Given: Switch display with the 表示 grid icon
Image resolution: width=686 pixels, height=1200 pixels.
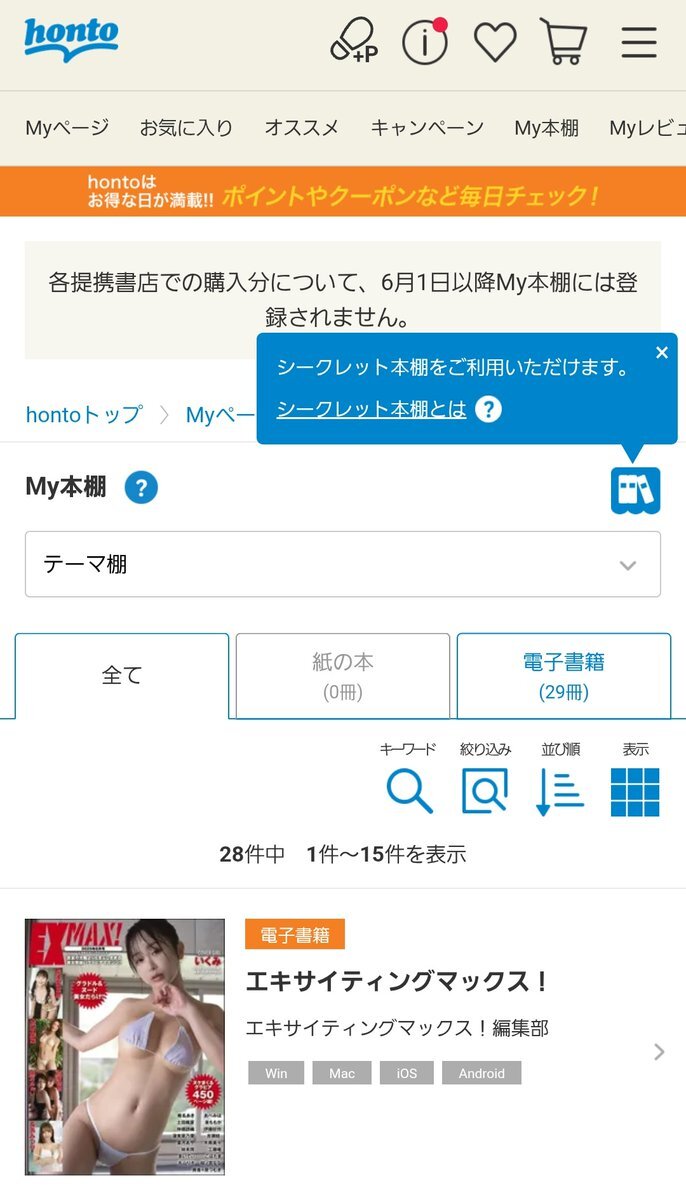Looking at the screenshot, I should tap(635, 791).
